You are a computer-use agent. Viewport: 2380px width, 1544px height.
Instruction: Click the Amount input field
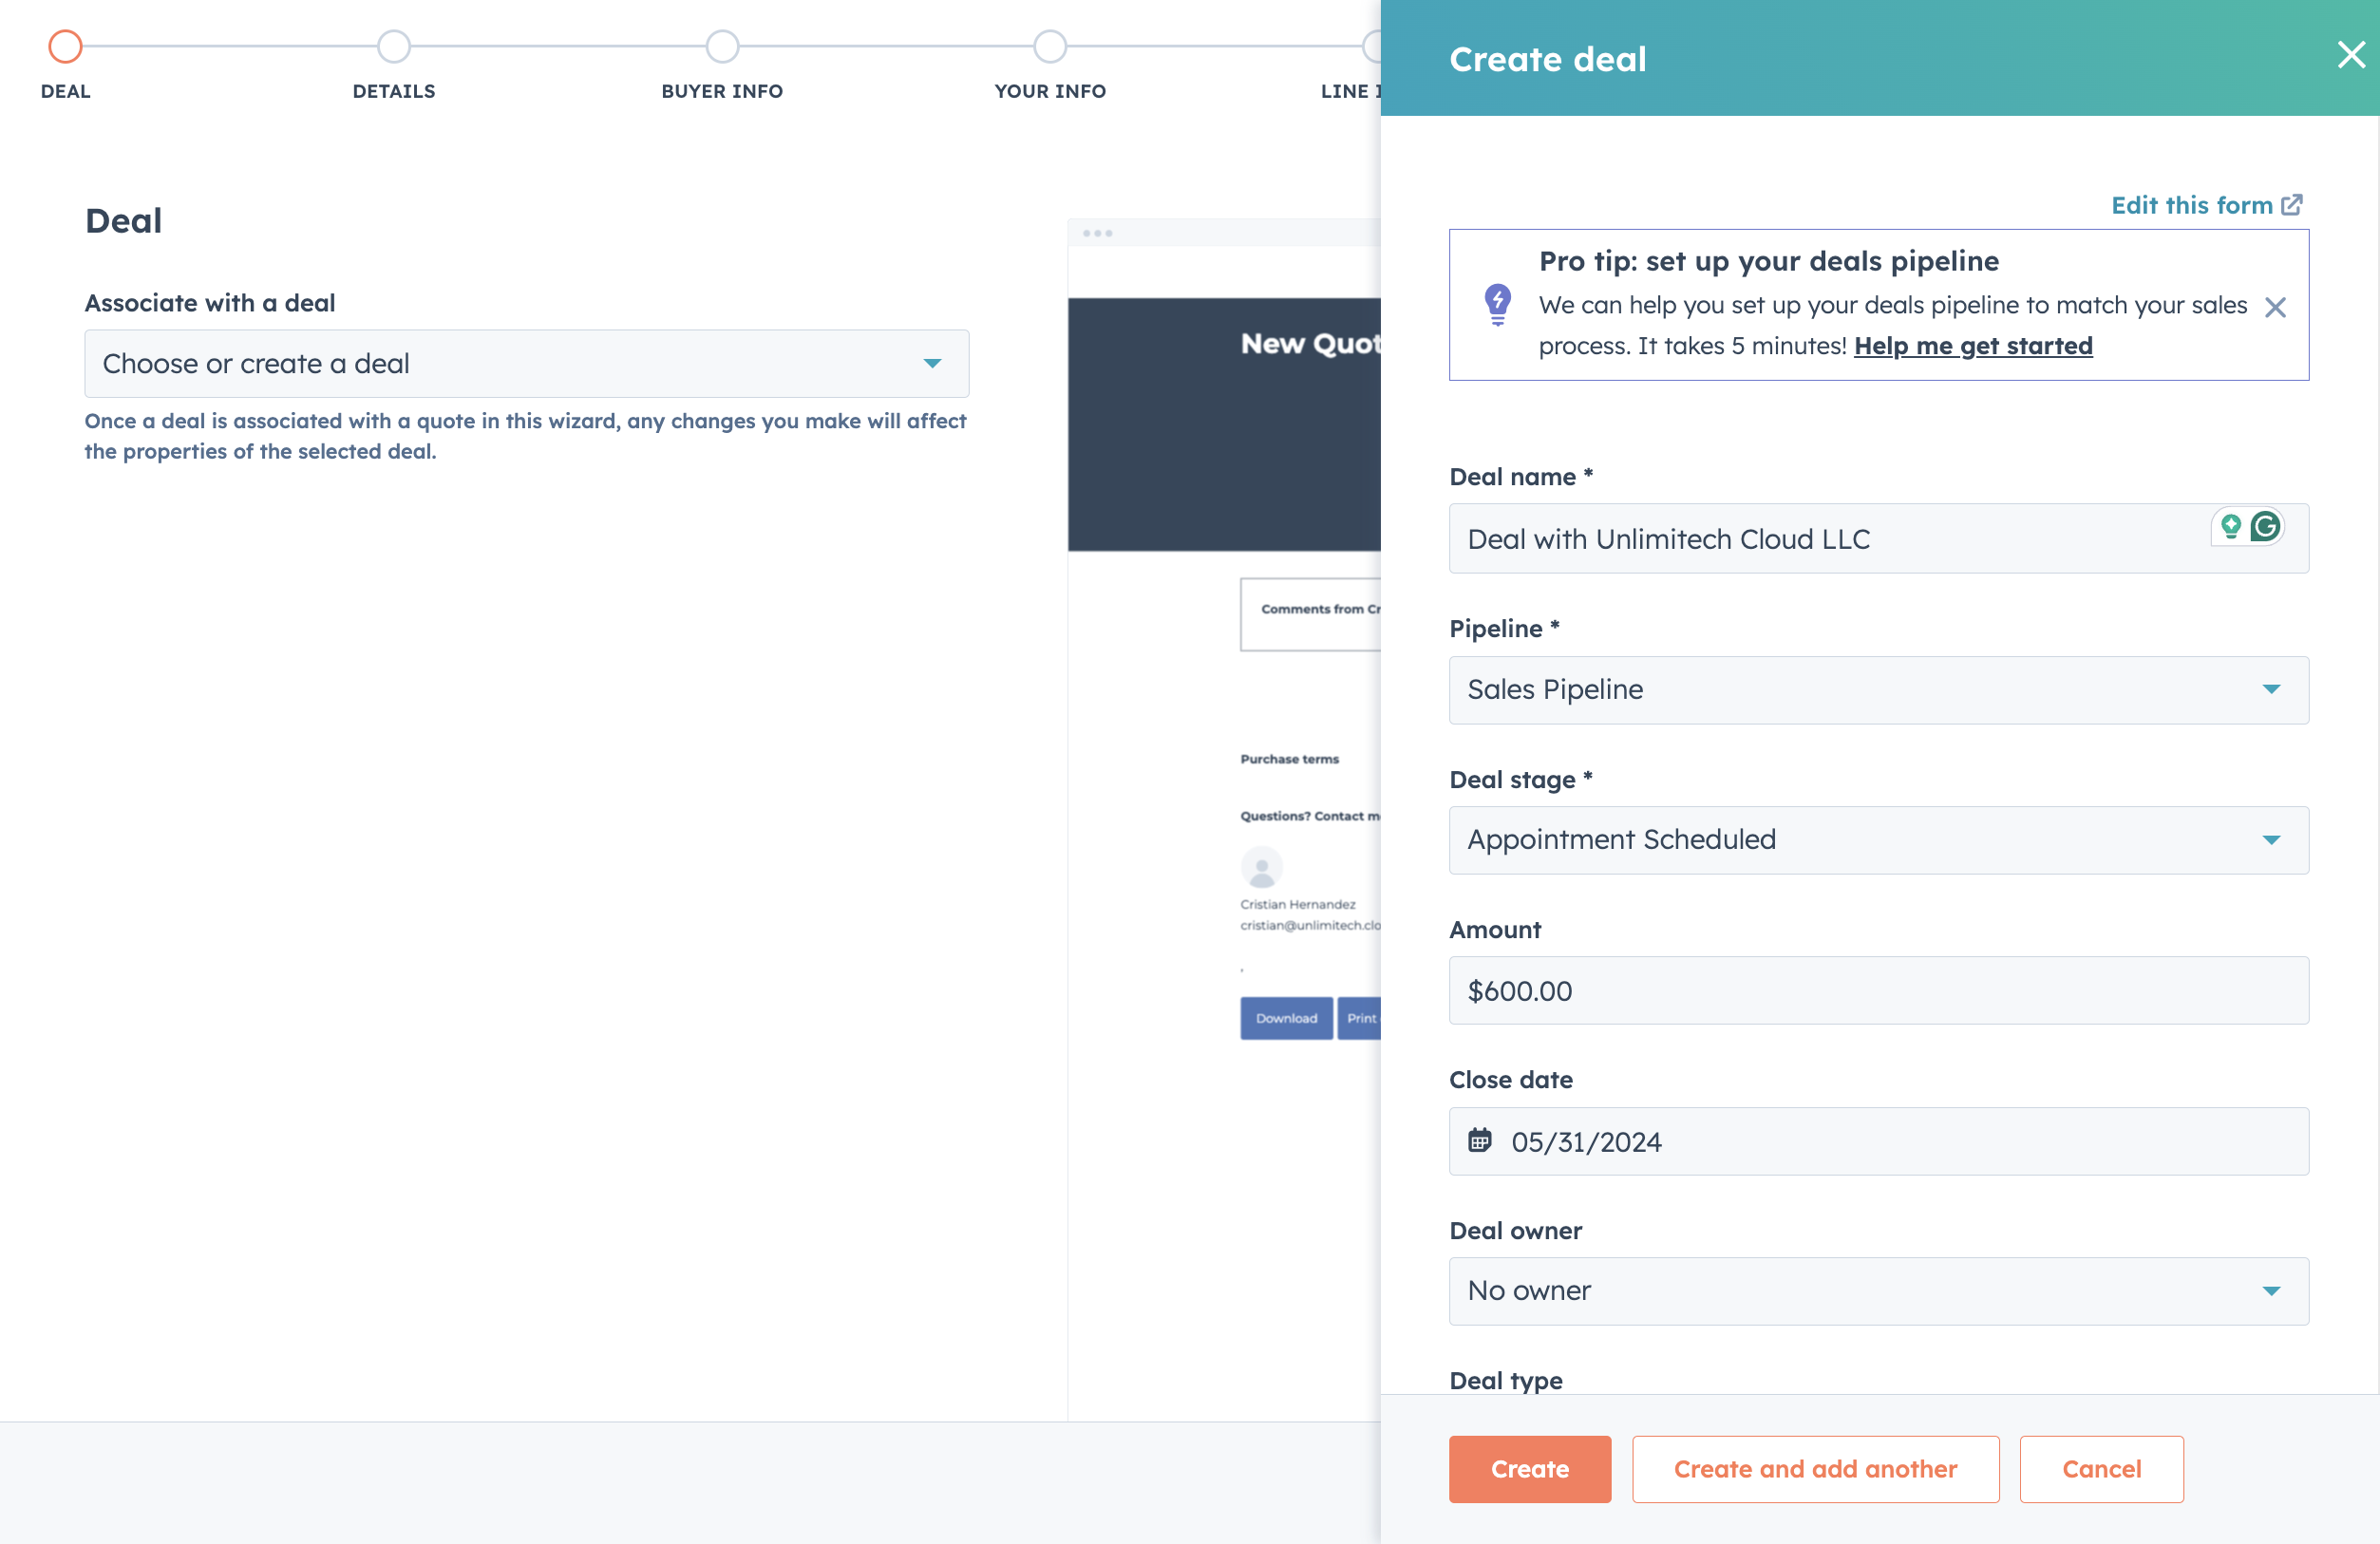pos(1878,991)
